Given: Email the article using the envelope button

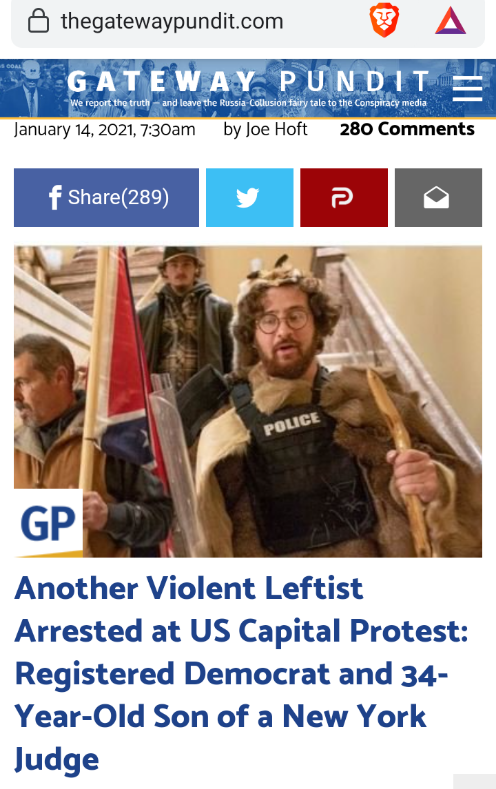Looking at the screenshot, I should (x=438, y=197).
